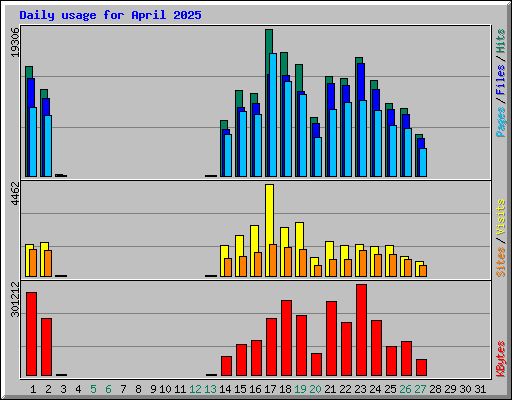
Task: Select the blue Files bar for day 21
Action: tap(331, 96)
